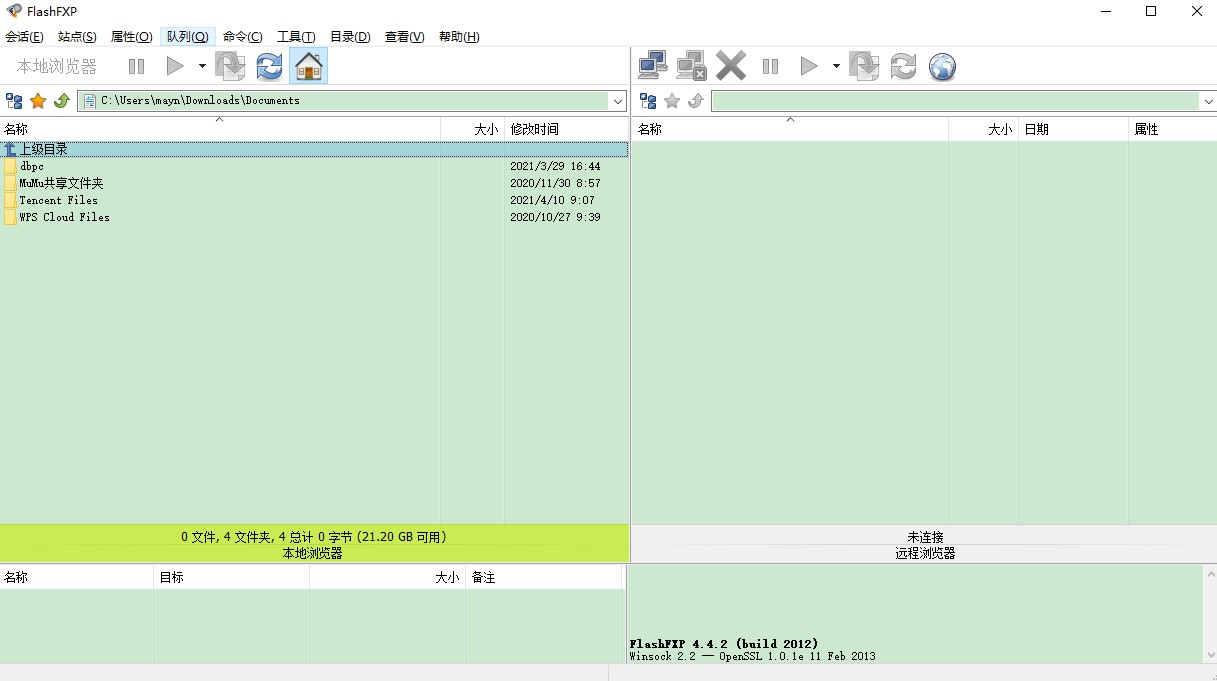Click the remote Connect computers icon
The image size is (1217, 681).
[653, 66]
